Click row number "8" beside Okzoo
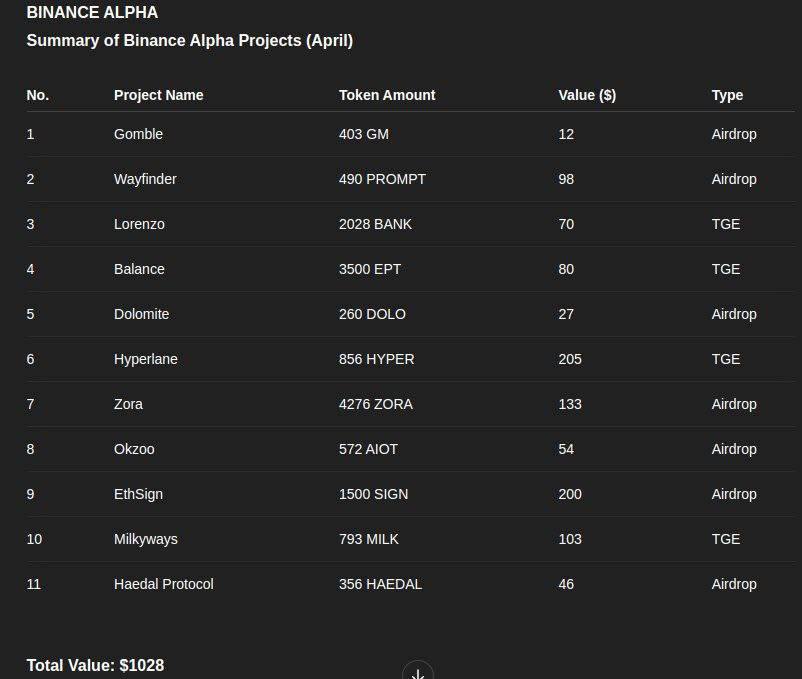Image resolution: width=802 pixels, height=679 pixels. point(30,449)
